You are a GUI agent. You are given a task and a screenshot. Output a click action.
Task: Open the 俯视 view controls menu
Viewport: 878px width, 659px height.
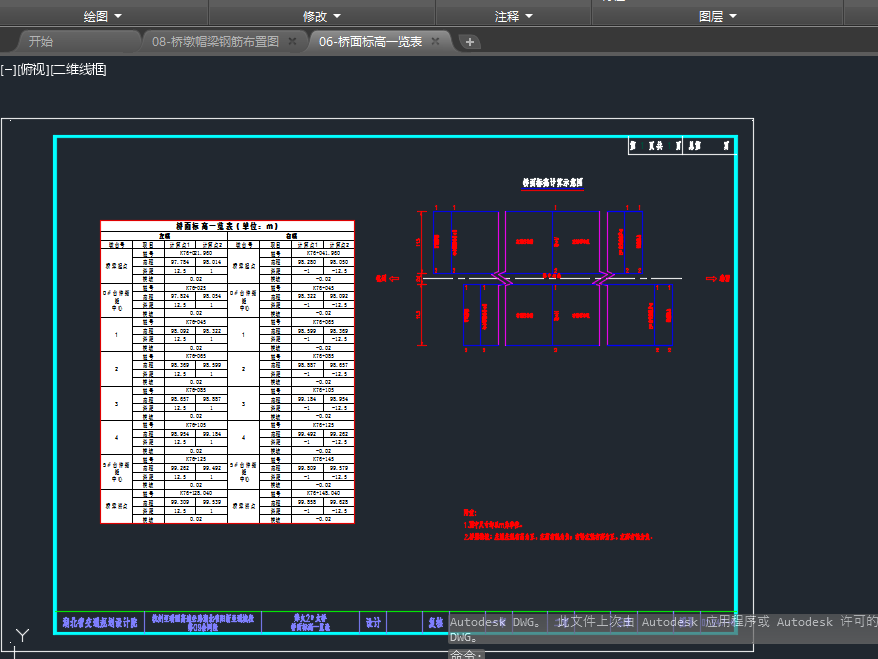coord(34,69)
